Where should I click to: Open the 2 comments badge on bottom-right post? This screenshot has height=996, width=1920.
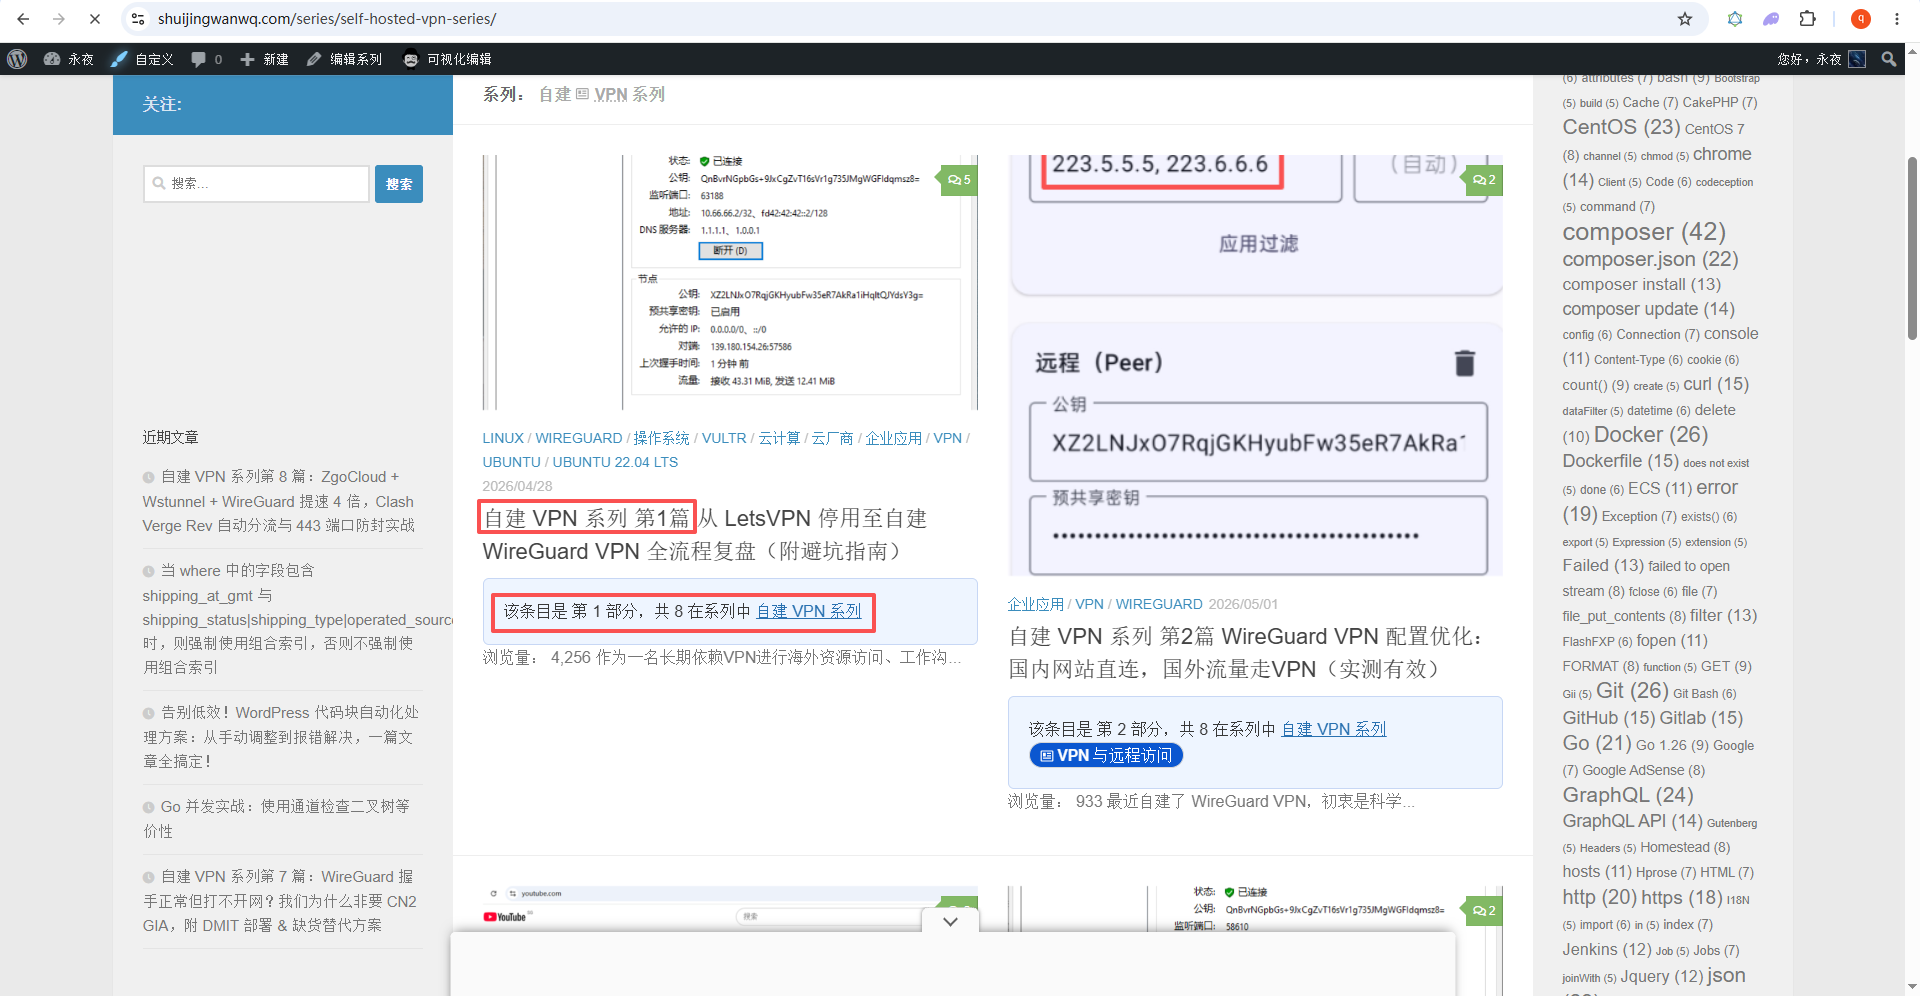click(x=1483, y=911)
